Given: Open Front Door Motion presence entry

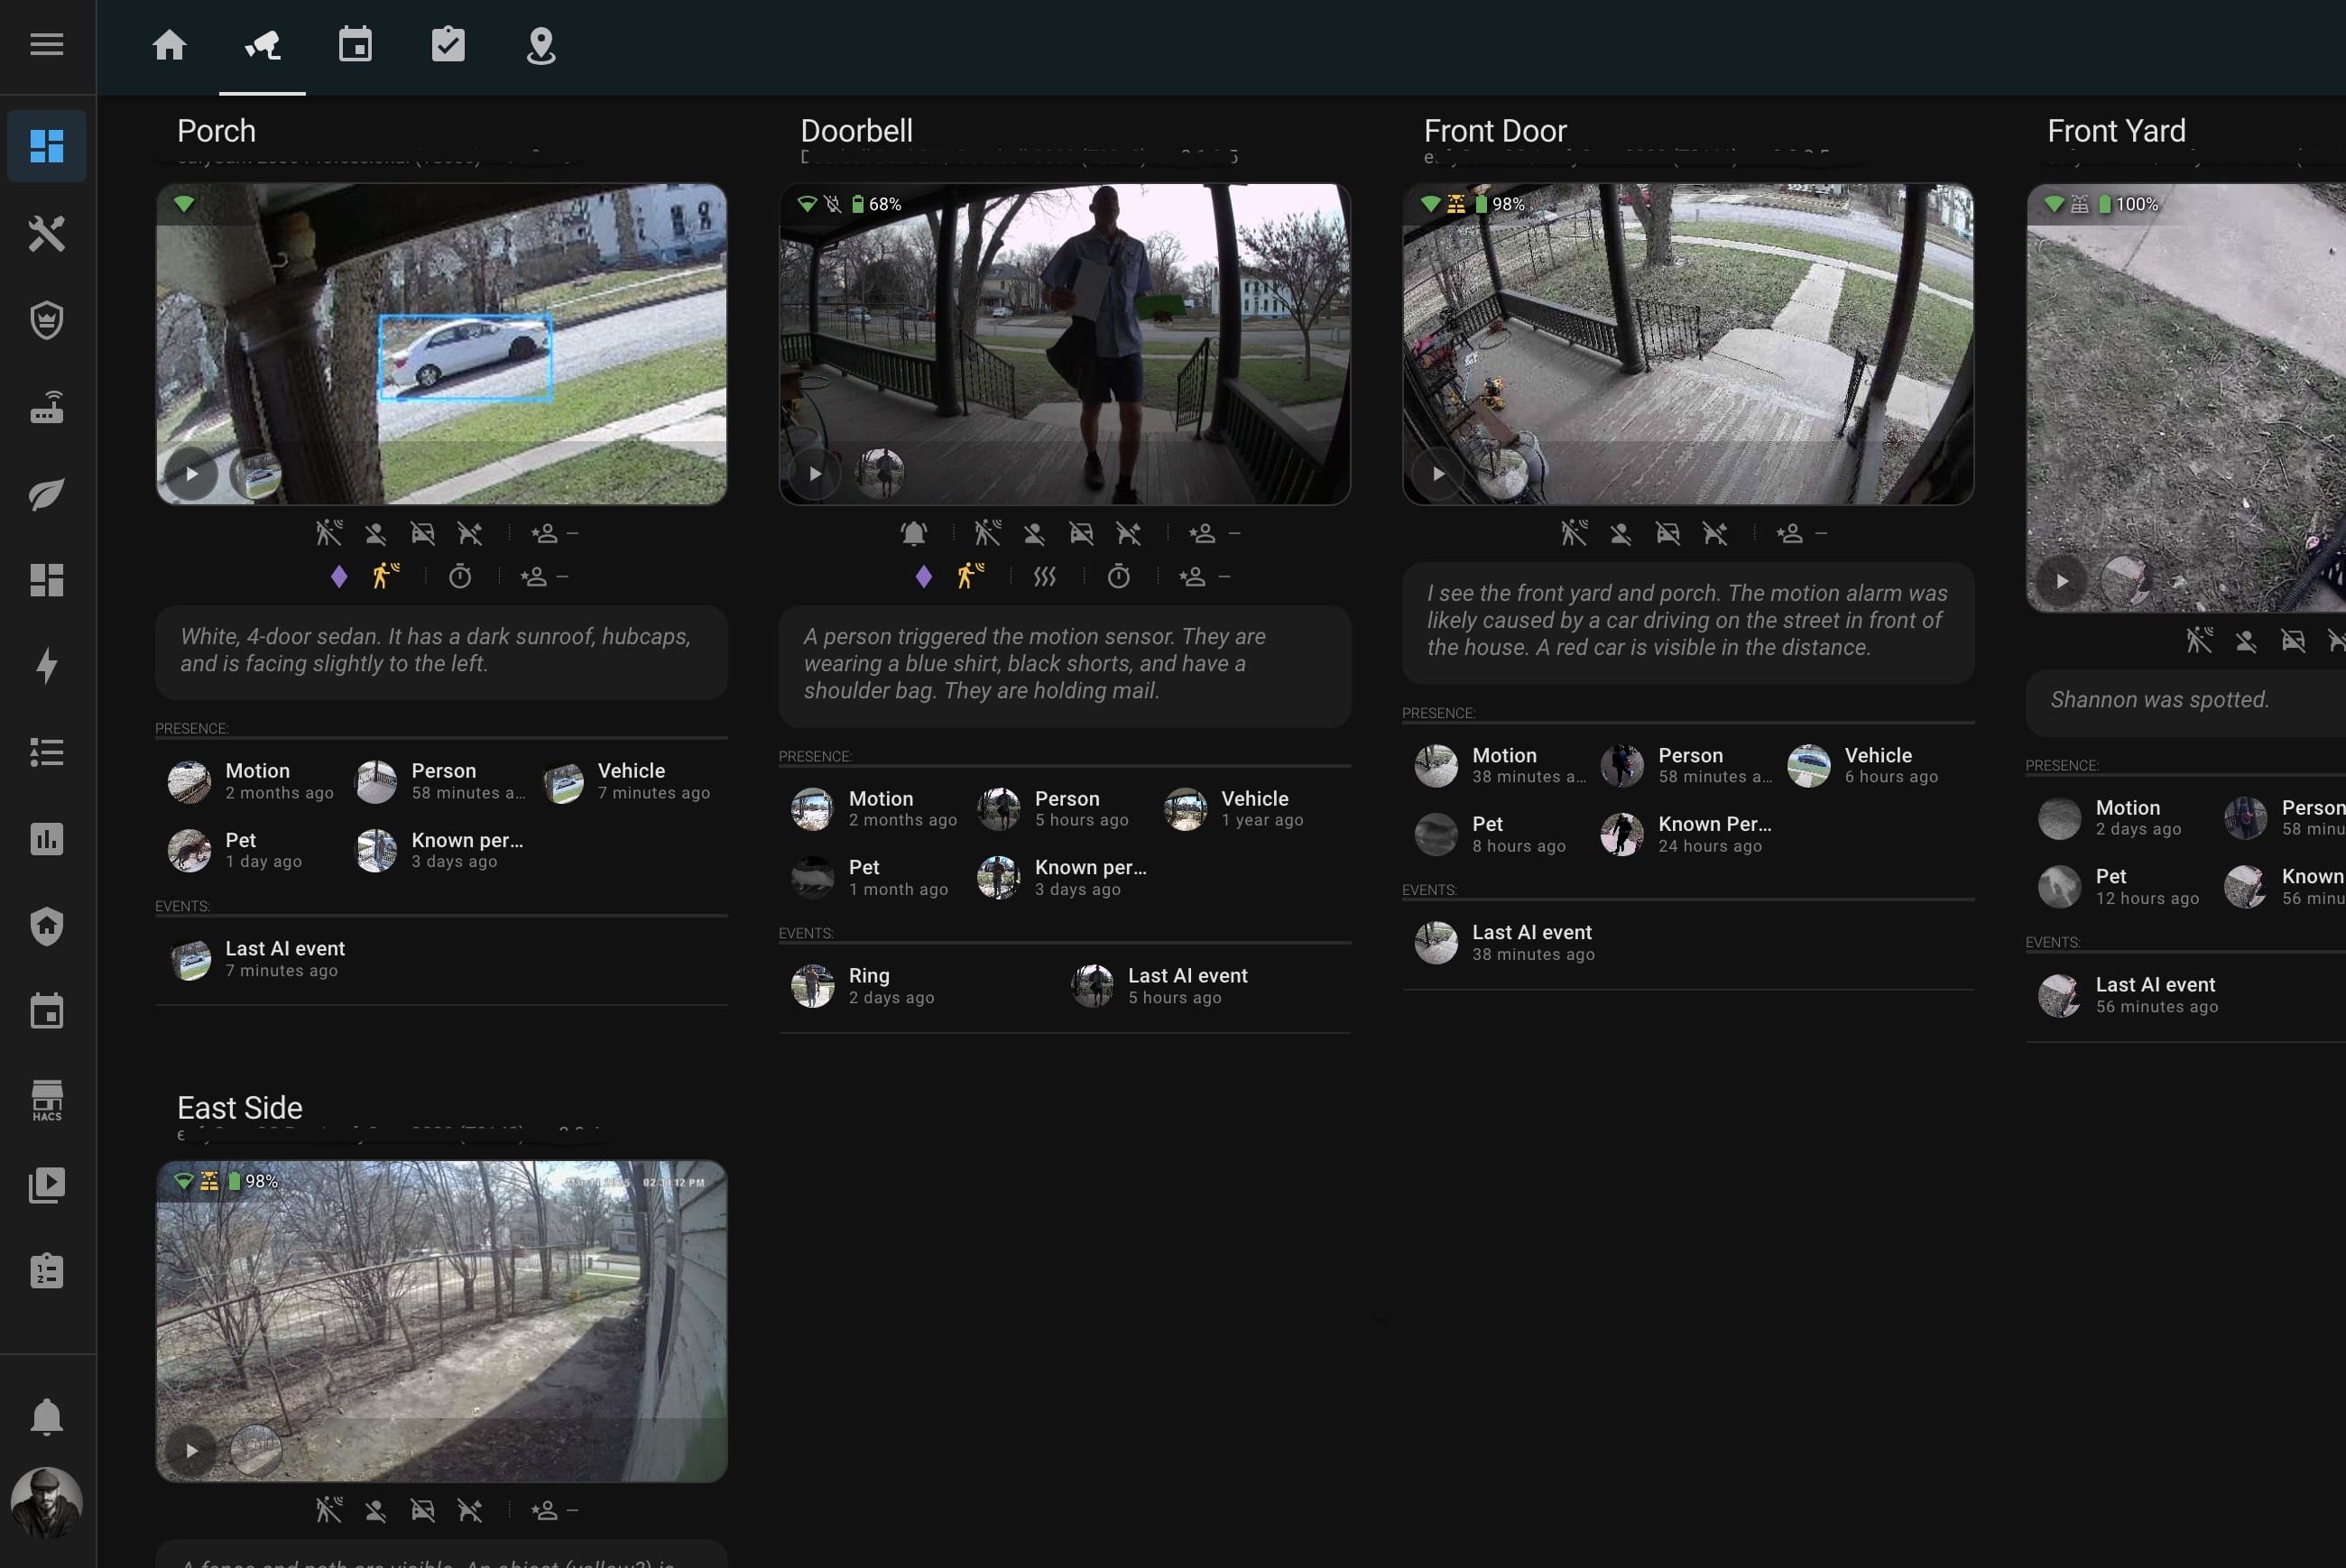Looking at the screenshot, I should pos(1501,766).
